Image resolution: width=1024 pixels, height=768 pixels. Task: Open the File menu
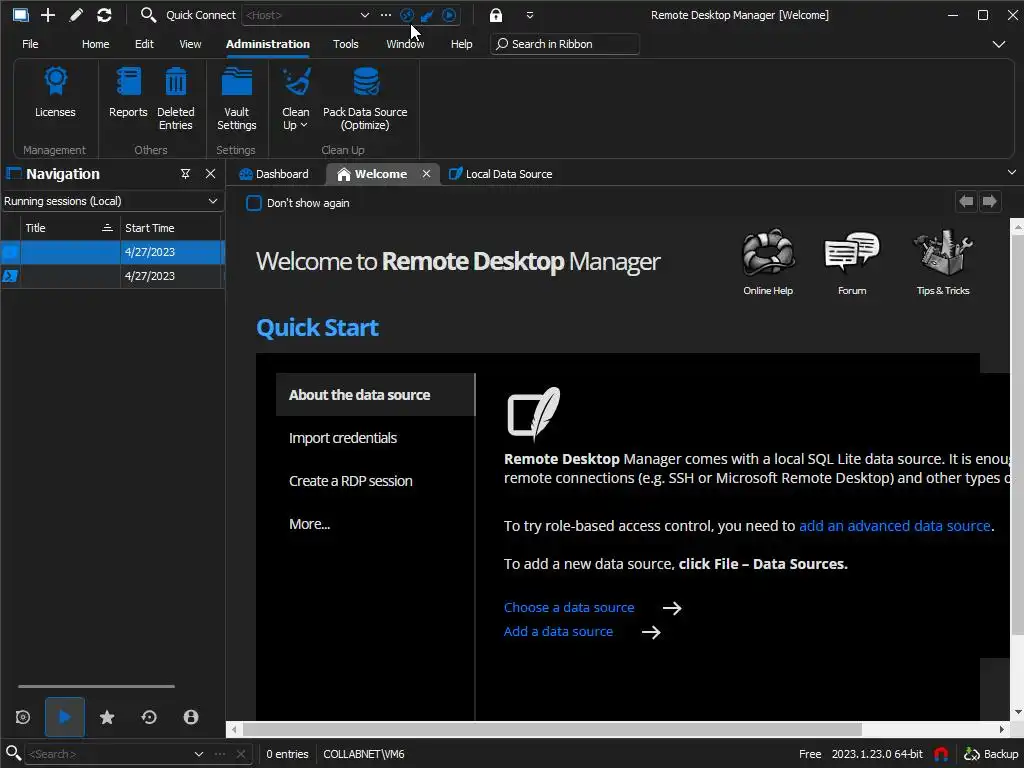coord(30,44)
